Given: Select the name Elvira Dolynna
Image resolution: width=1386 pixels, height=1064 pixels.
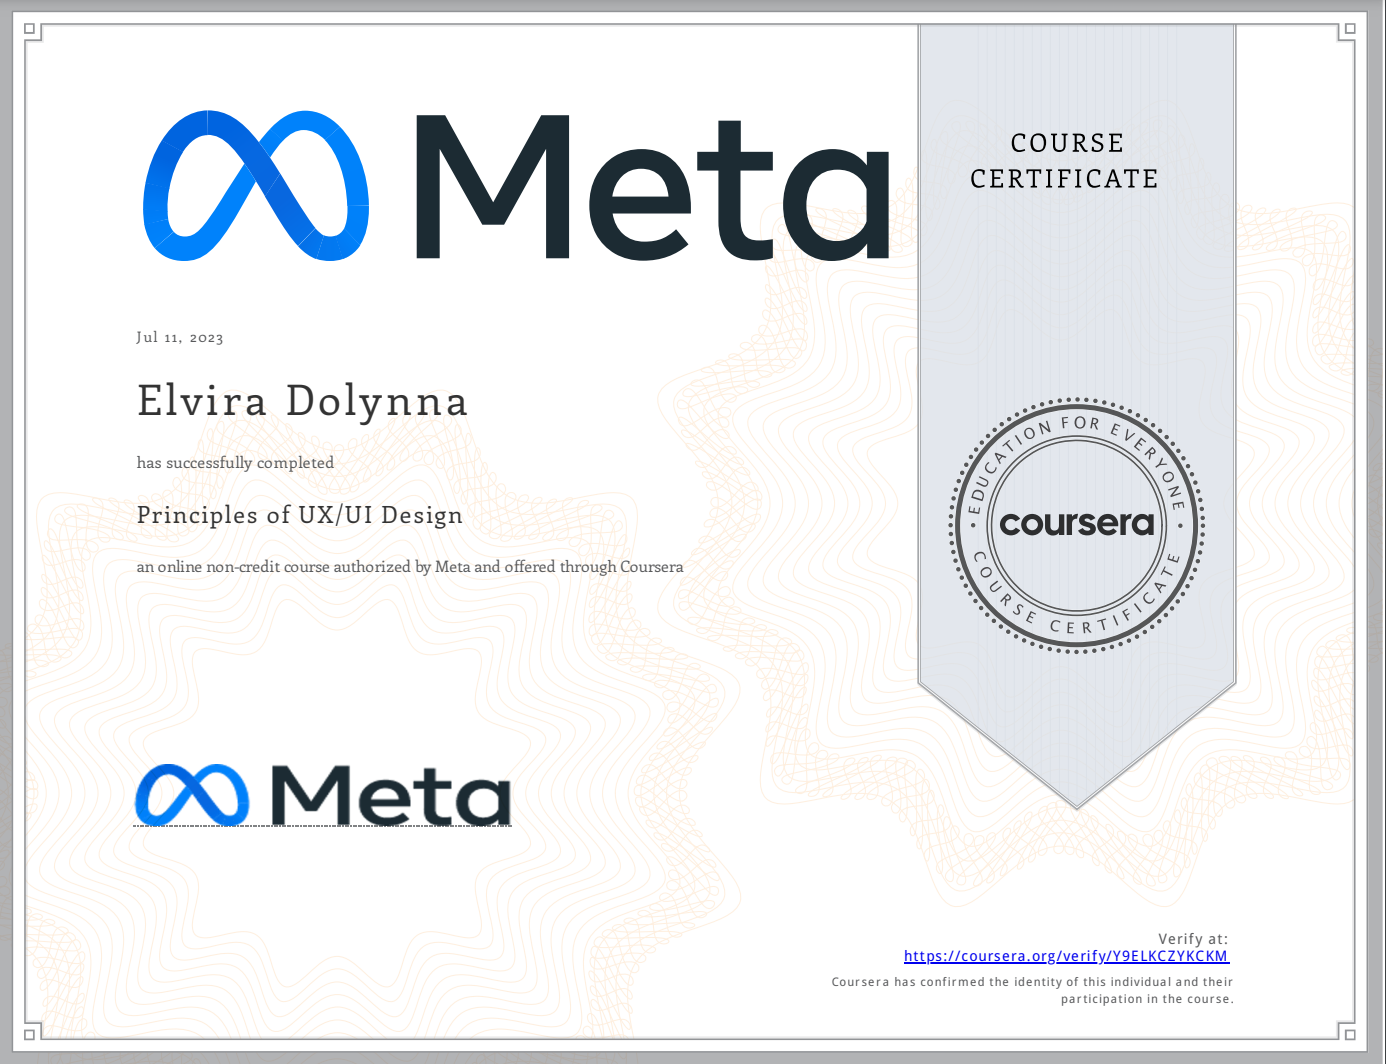Looking at the screenshot, I should [x=302, y=402].
